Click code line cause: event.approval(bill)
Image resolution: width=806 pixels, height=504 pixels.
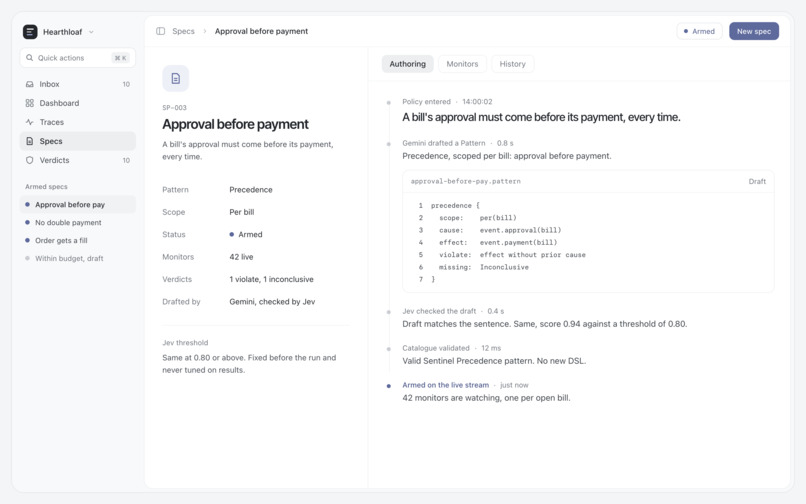point(500,230)
